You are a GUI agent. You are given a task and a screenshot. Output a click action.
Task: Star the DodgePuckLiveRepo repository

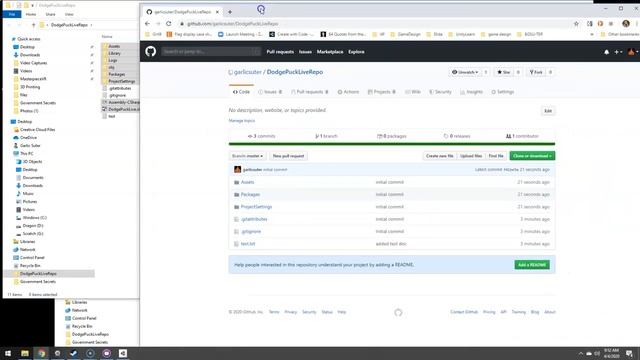[504, 72]
